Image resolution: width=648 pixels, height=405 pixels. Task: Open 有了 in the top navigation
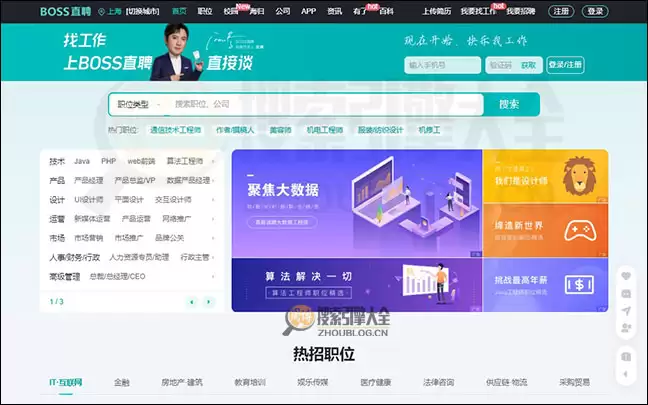[360, 12]
